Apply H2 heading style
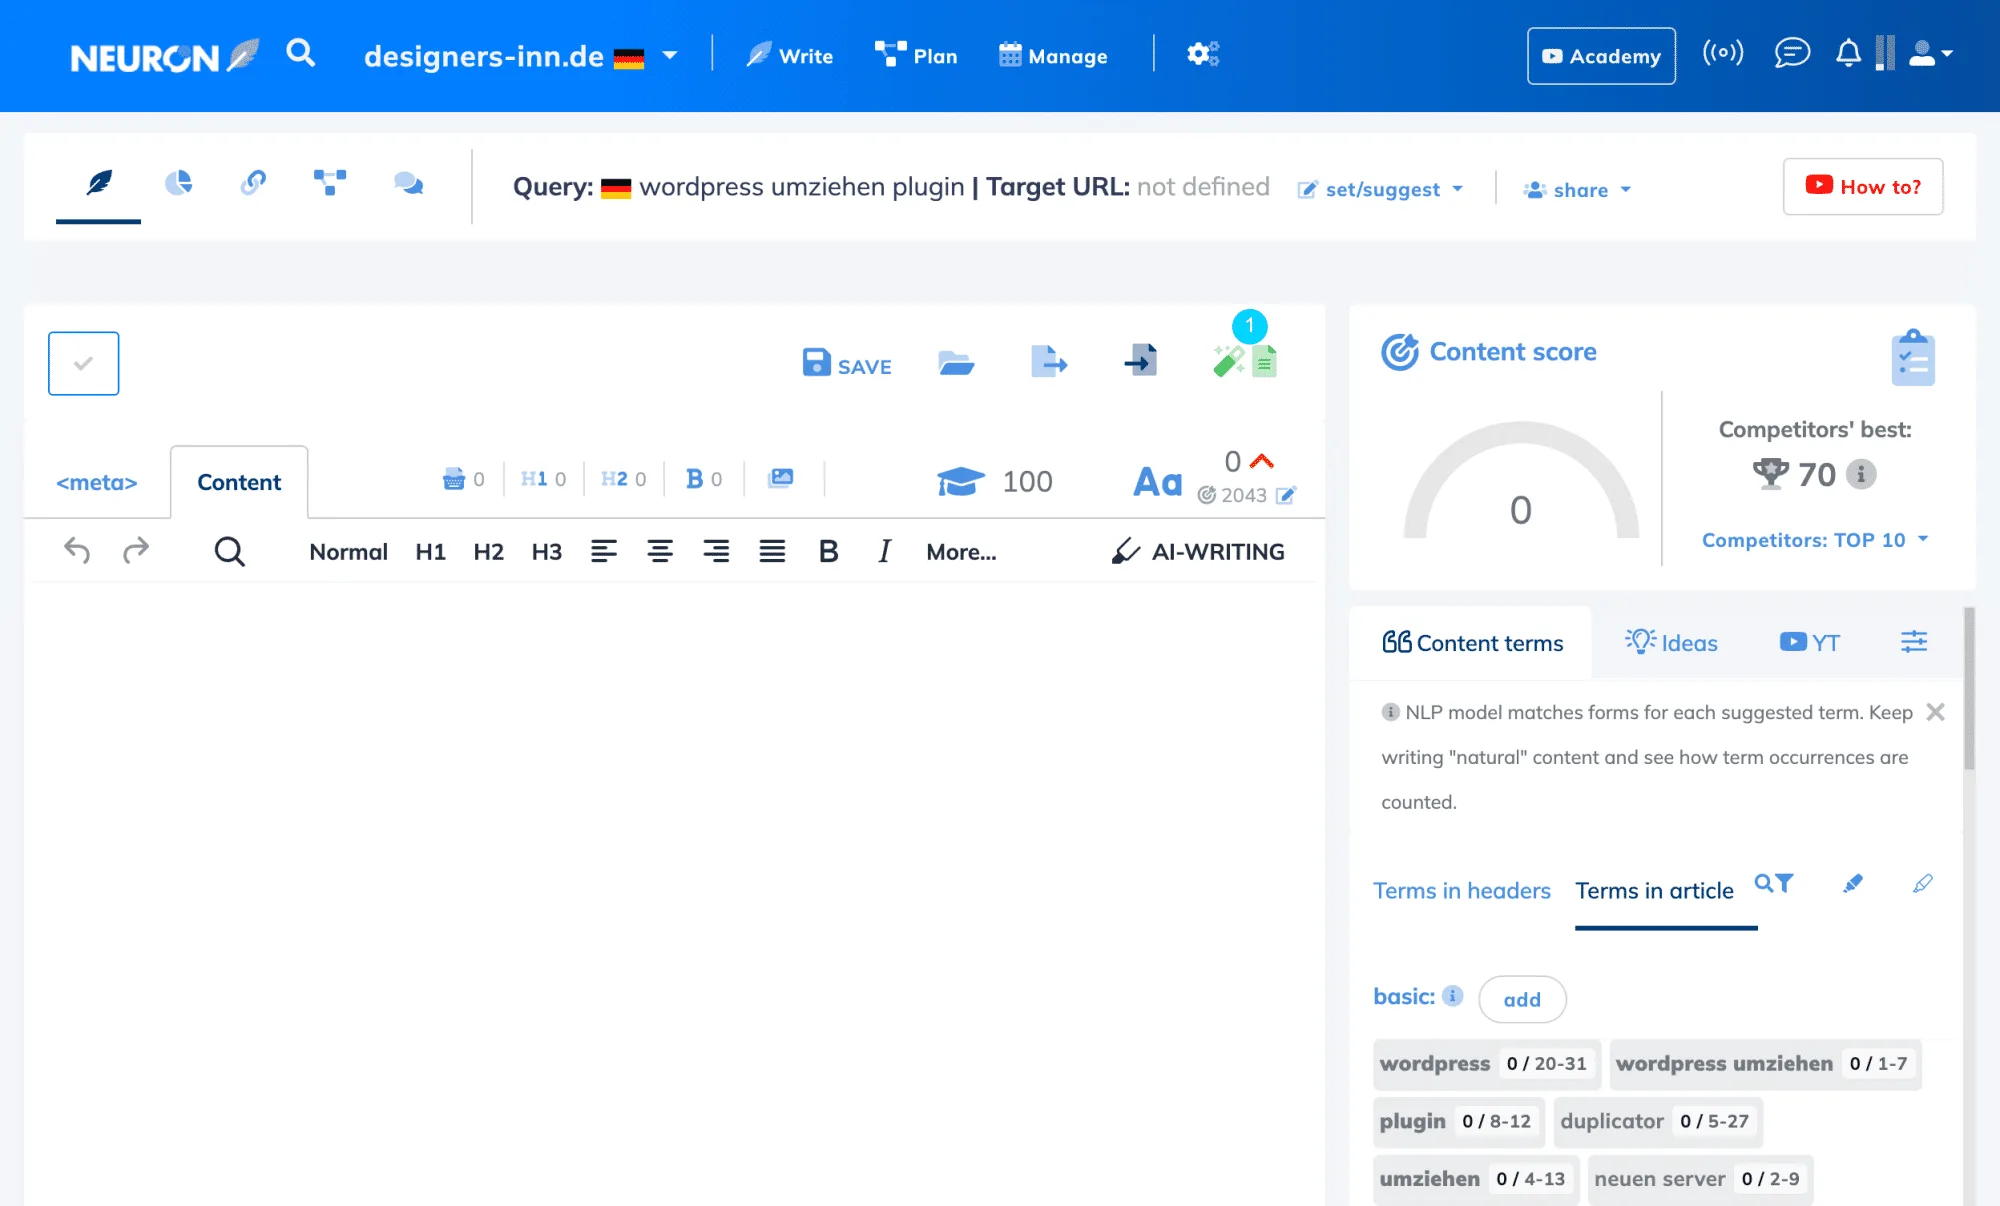The image size is (2000, 1206). [488, 552]
